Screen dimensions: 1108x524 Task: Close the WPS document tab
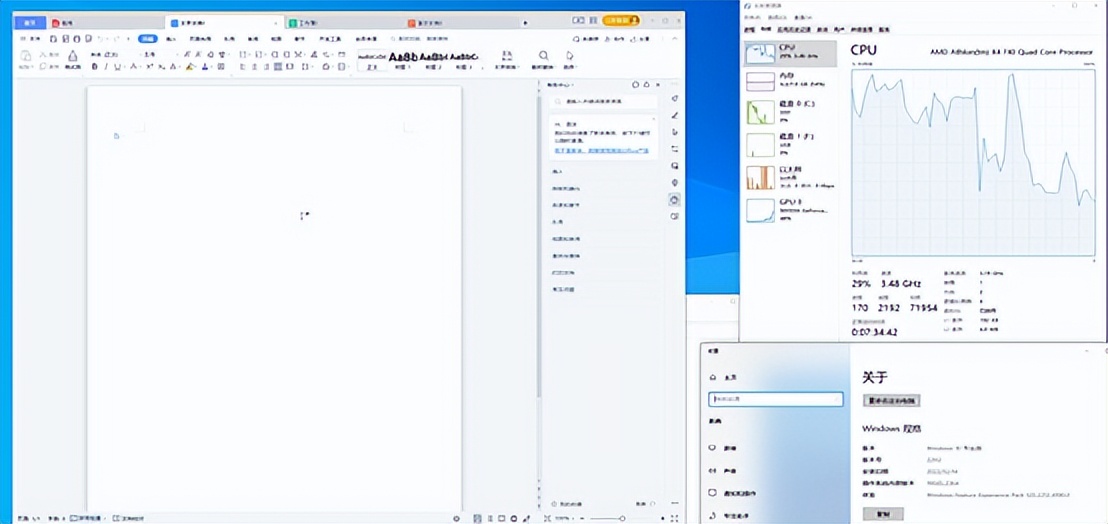(276, 23)
